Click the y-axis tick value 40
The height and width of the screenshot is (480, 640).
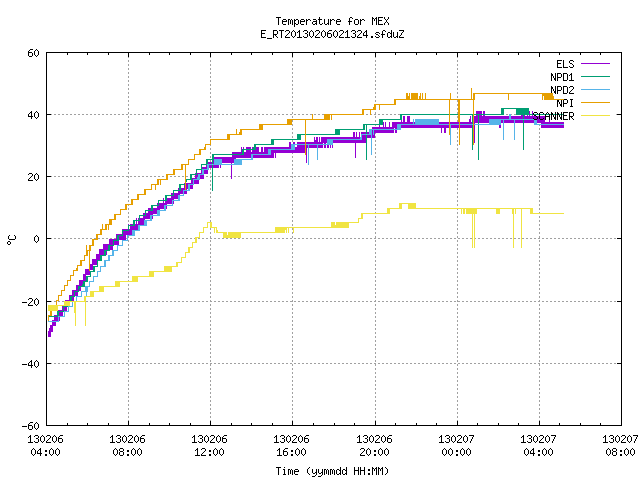pyautogui.click(x=33, y=115)
